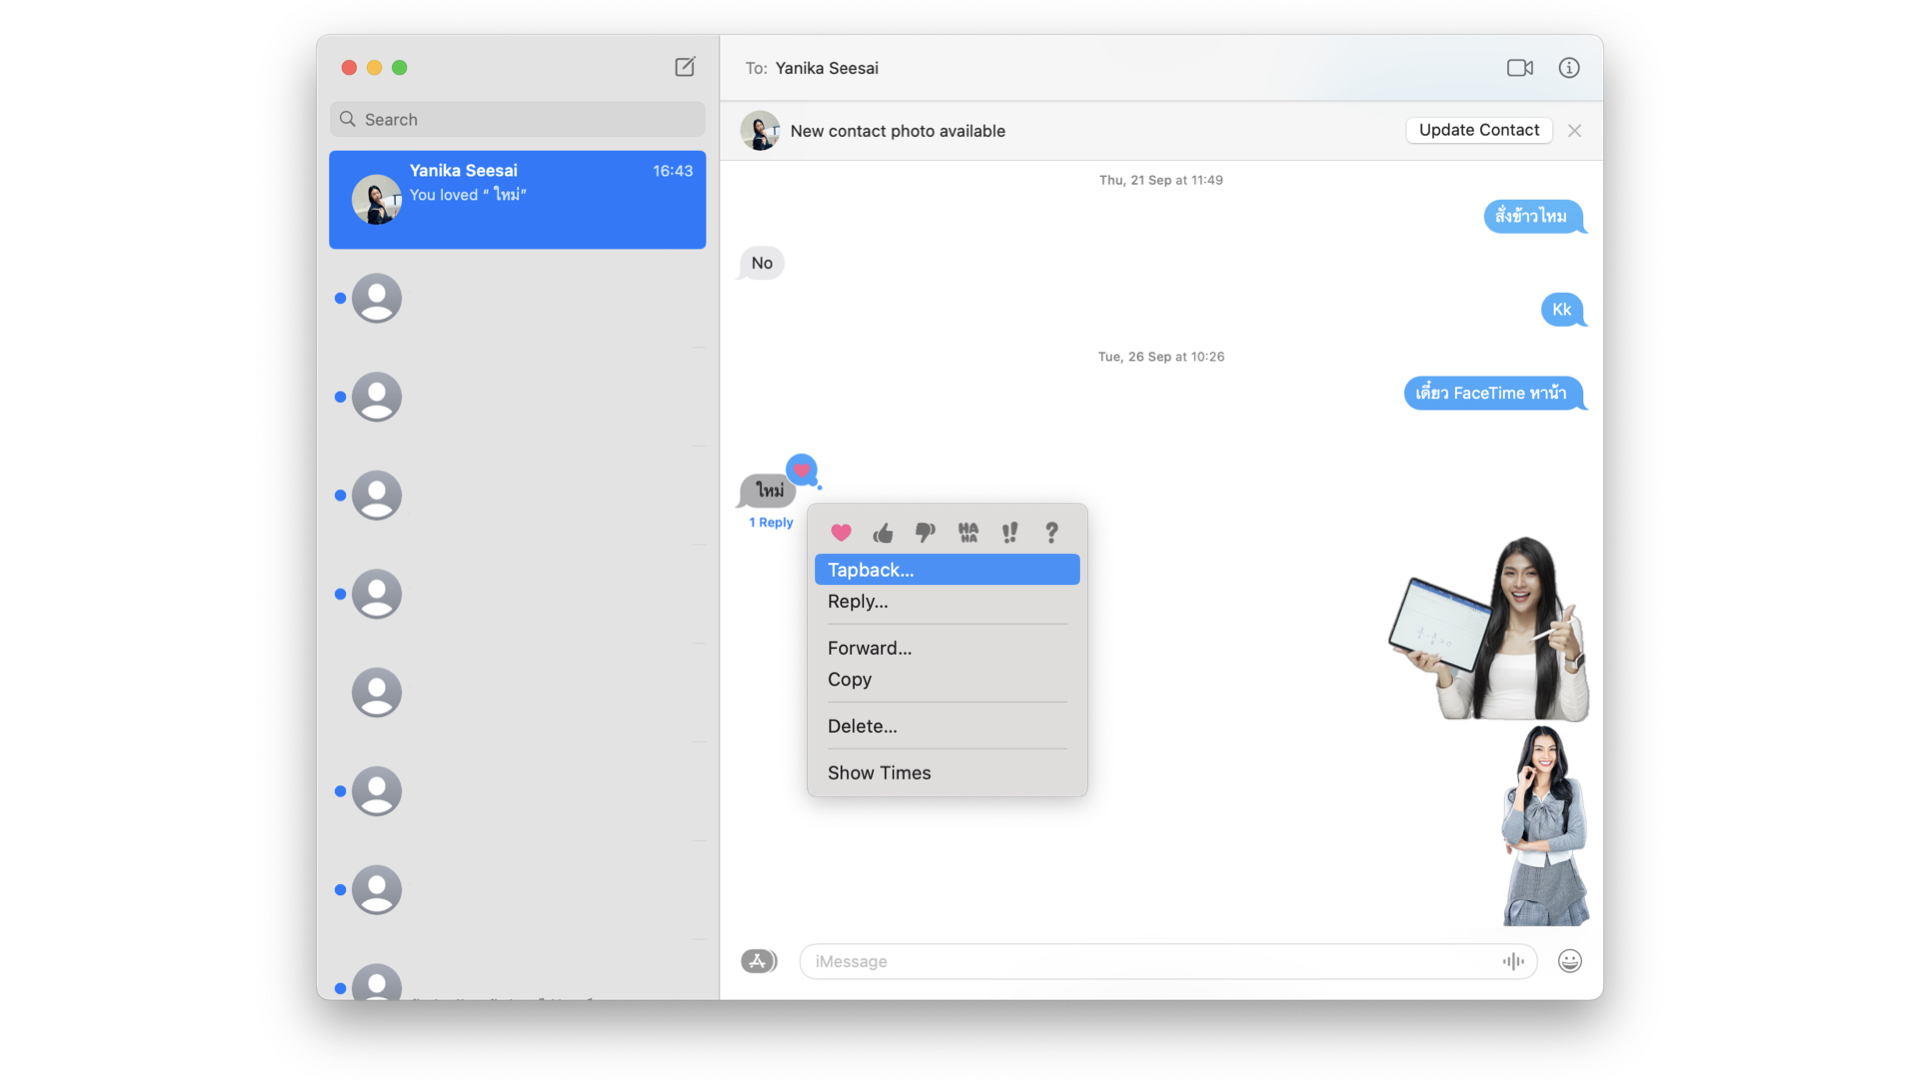Select the question mark tapback
Screen dimensions: 1920x1080
point(1051,533)
